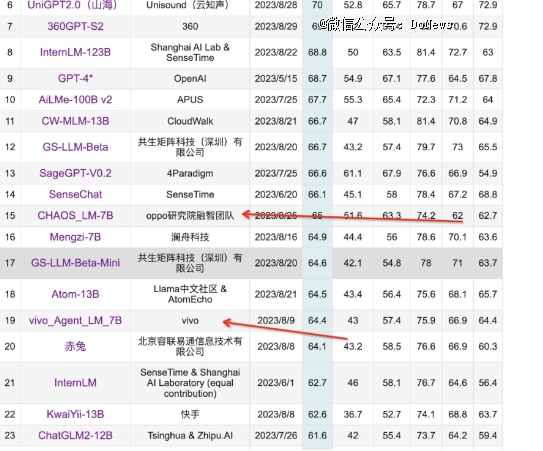Click the date 2023/6/20
This screenshot has height=451, width=543.
[x=276, y=194]
